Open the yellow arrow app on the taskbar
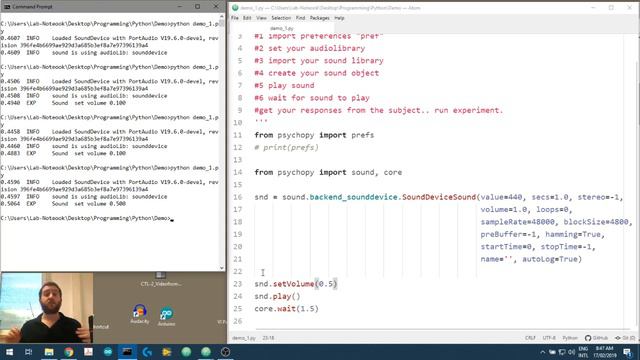 [167, 352]
